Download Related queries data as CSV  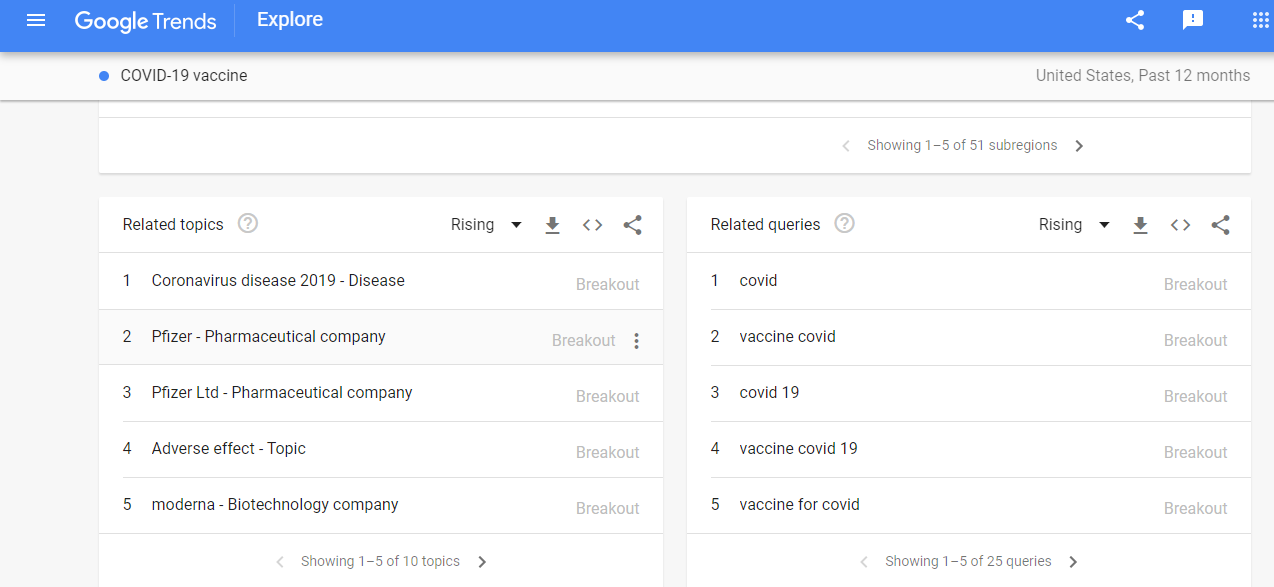tap(1140, 225)
